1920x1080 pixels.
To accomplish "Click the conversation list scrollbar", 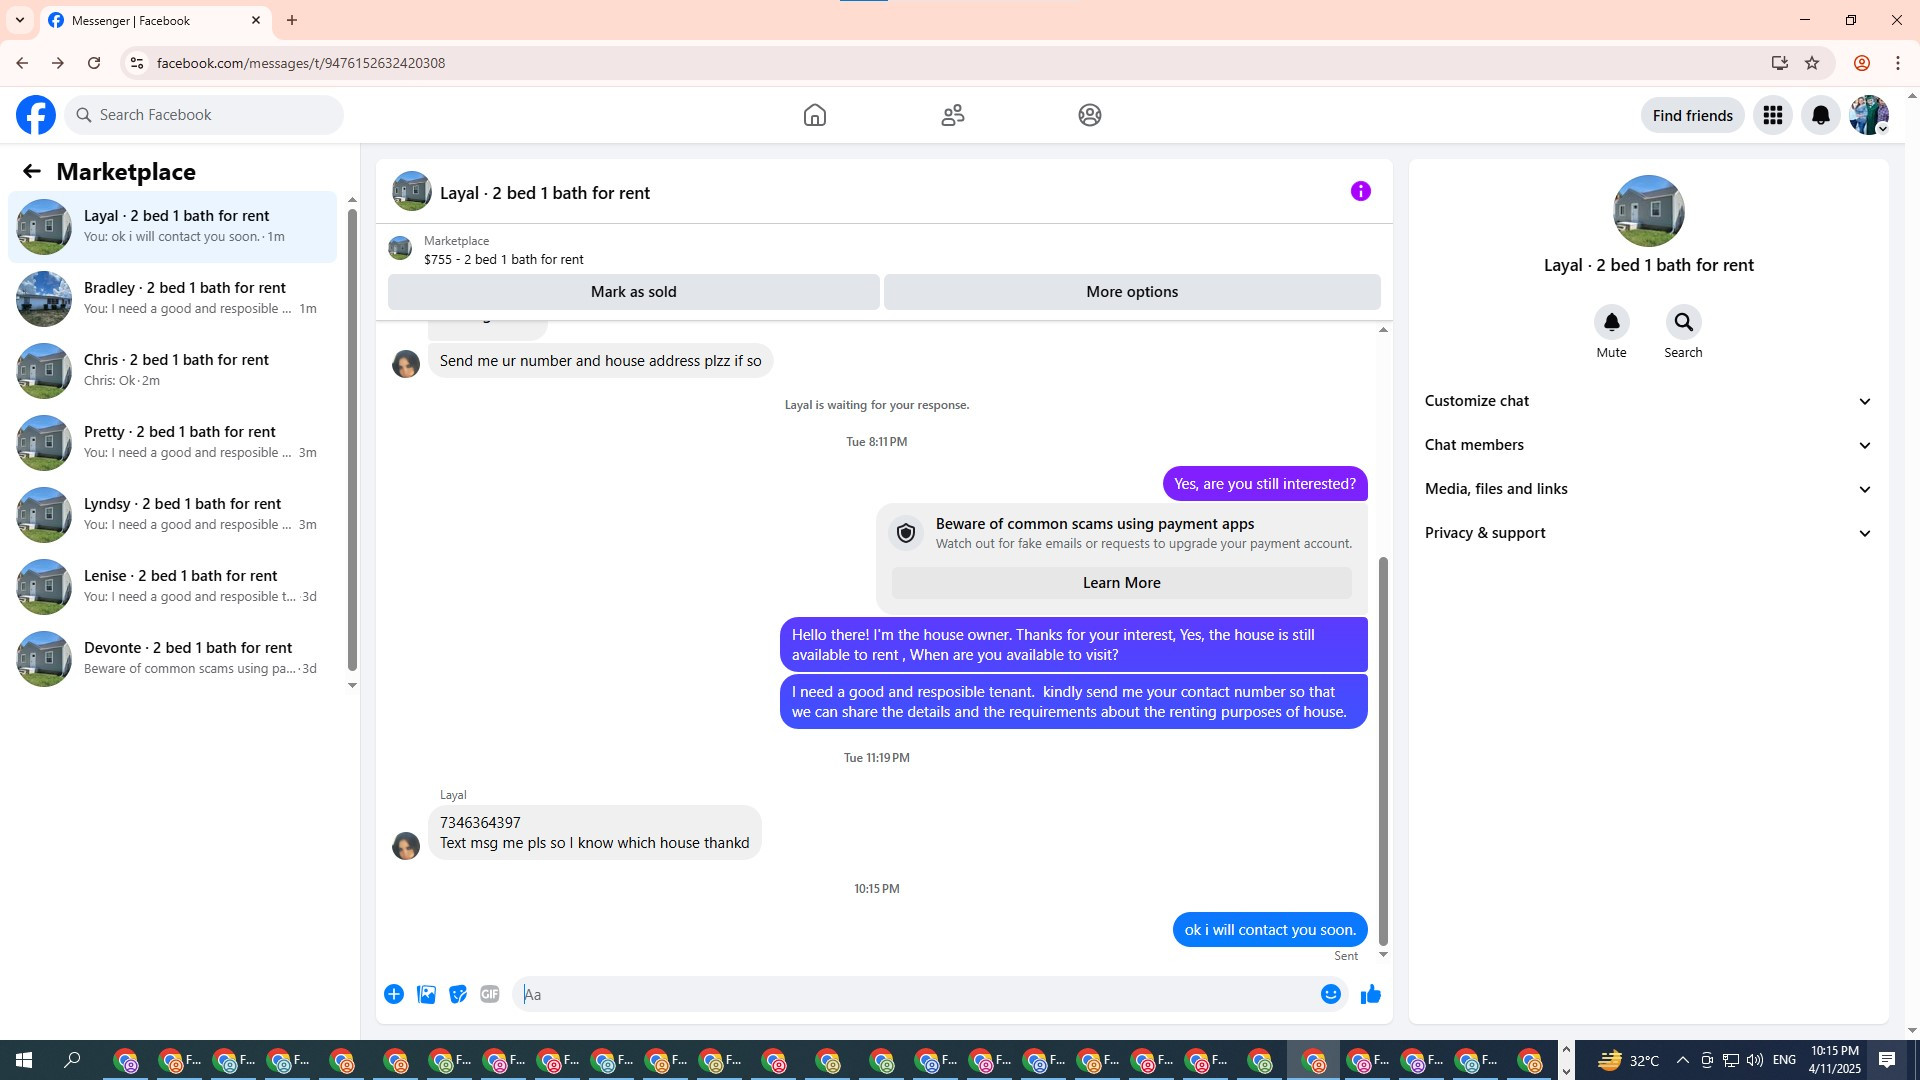I will 352,438.
